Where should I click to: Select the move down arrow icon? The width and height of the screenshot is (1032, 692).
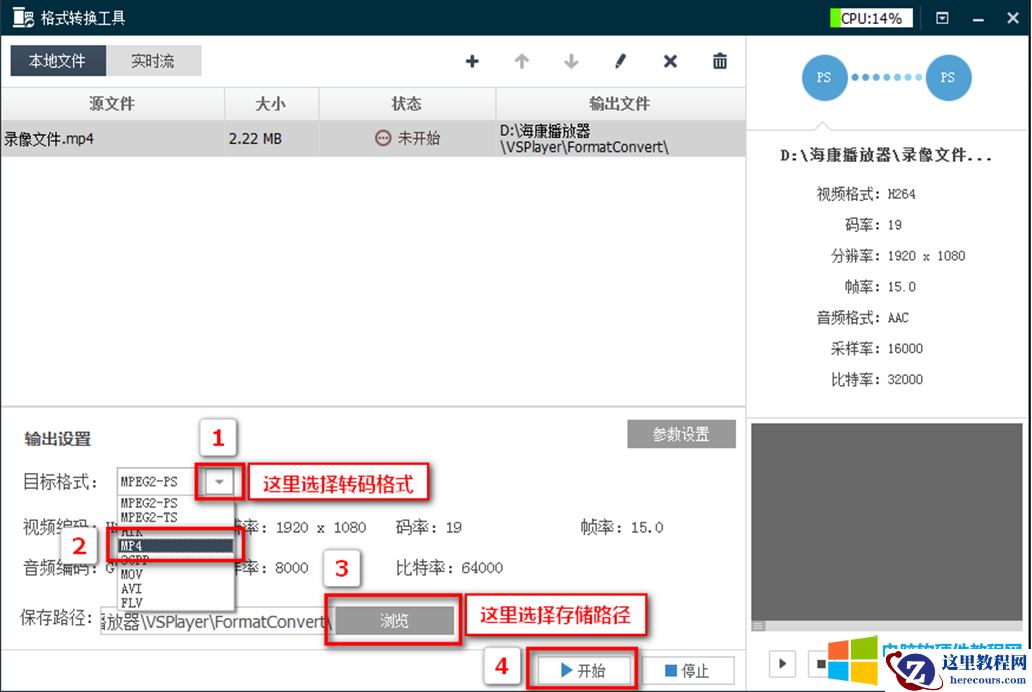(x=570, y=61)
